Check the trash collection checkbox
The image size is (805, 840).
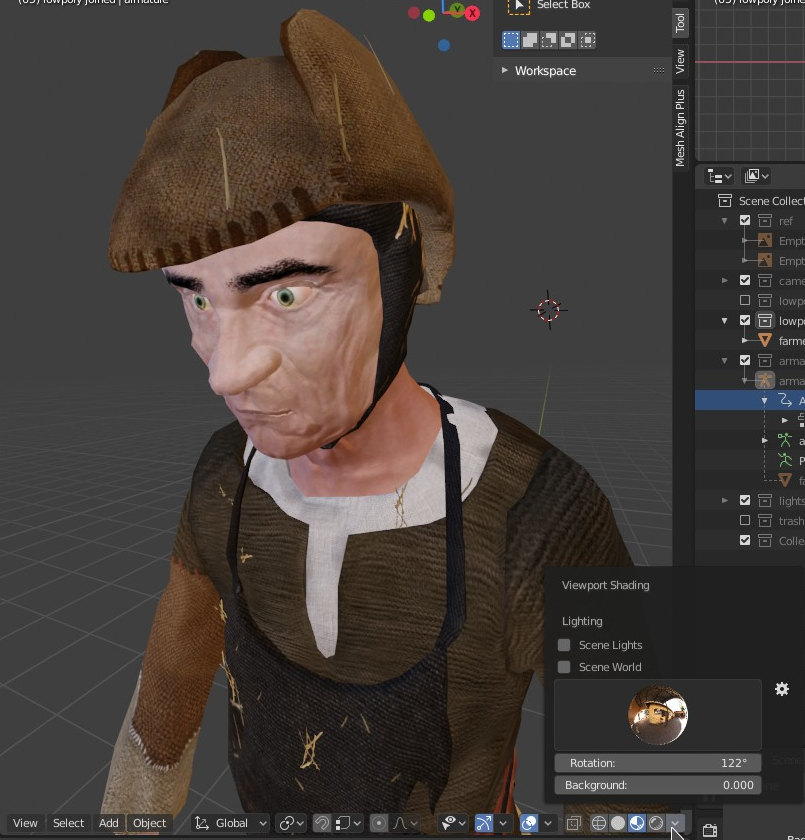coord(744,520)
